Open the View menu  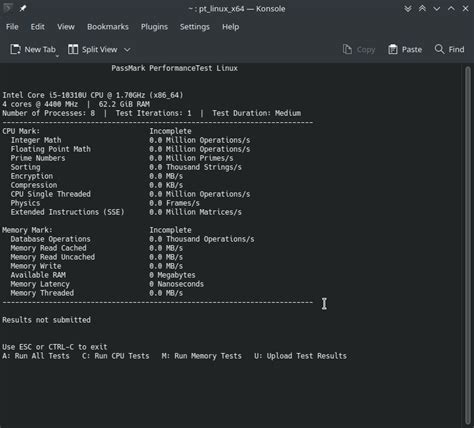coord(66,27)
